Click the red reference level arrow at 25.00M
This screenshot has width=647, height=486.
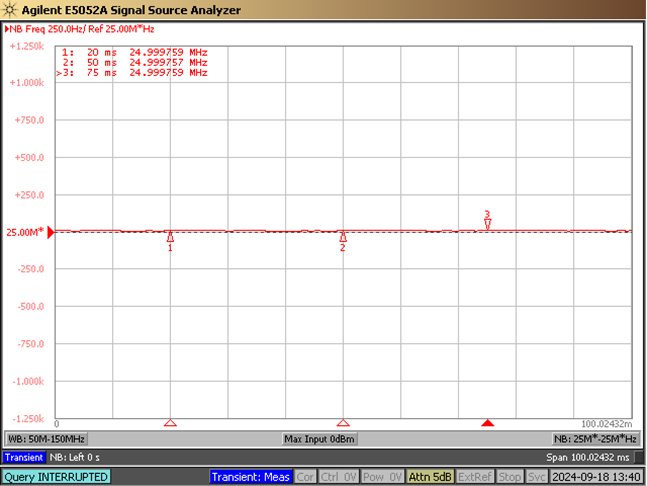pos(51,232)
